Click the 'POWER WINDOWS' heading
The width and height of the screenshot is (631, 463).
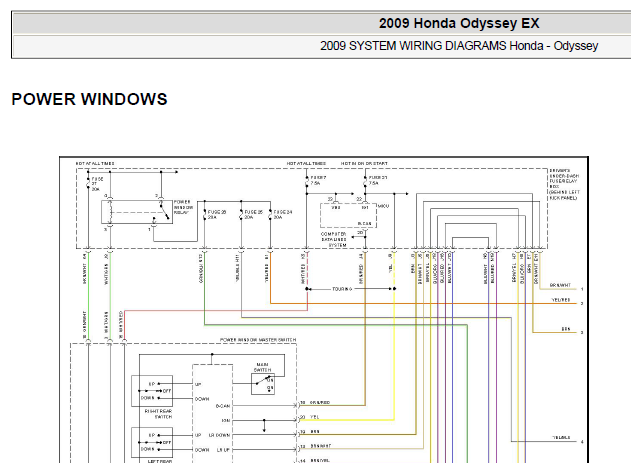(x=89, y=99)
